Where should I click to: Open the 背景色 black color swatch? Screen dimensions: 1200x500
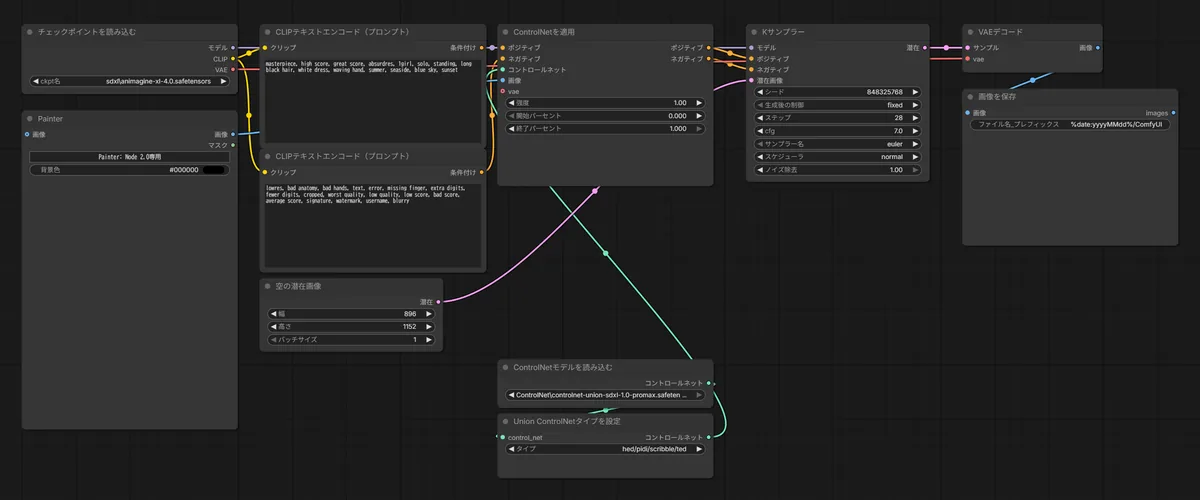pos(215,170)
